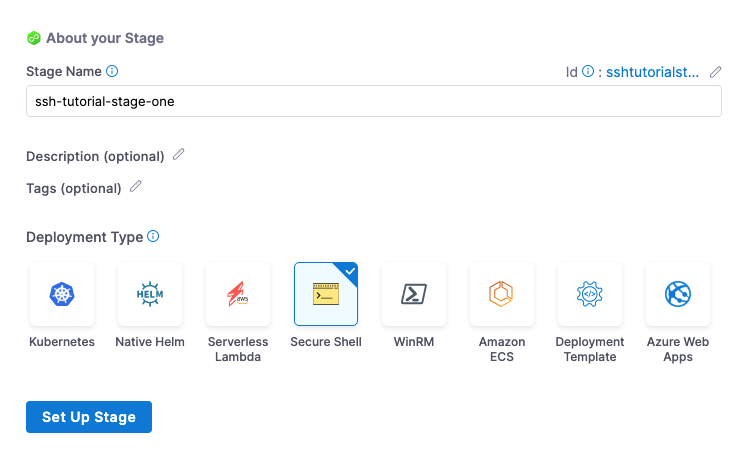Click the Set Up Stage button
Image resolution: width=750 pixels, height=459 pixels.
(x=89, y=417)
